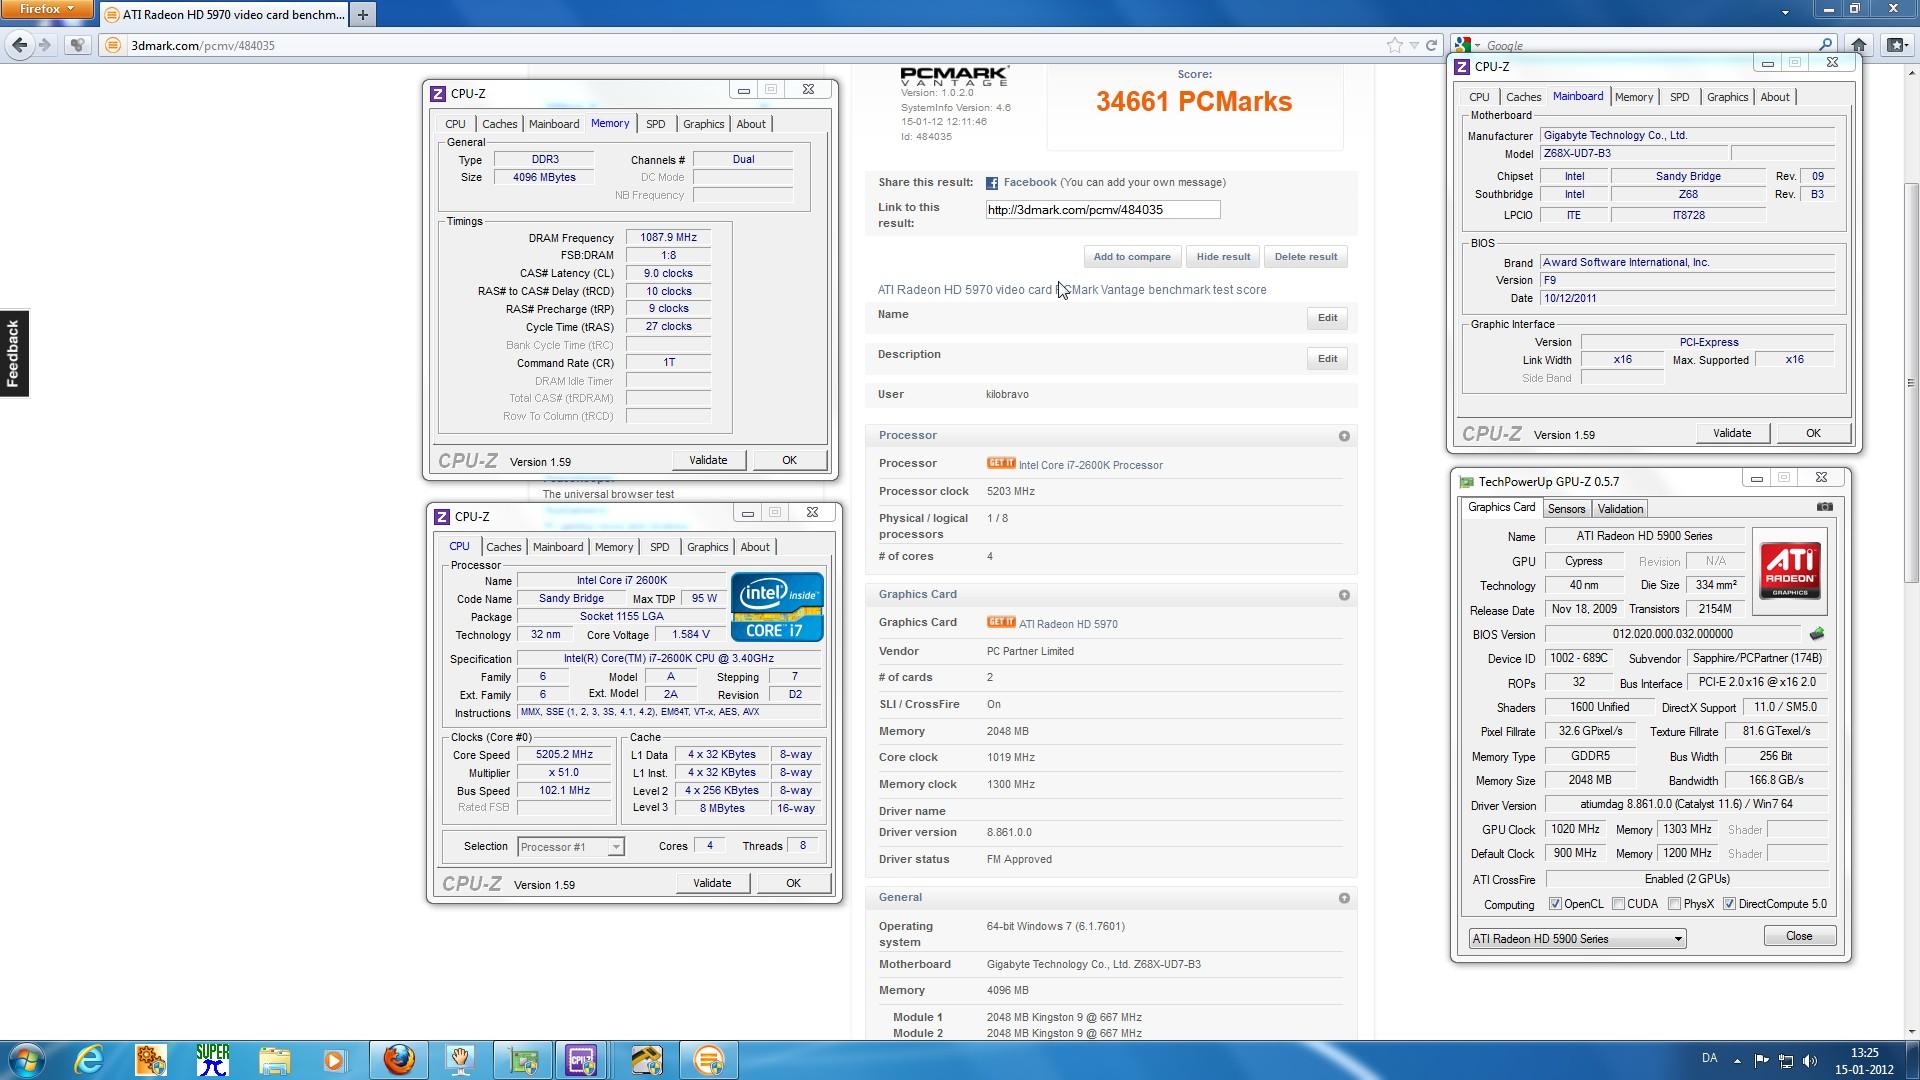Viewport: 1920px width, 1080px height.
Task: Click the GPU-Z BIOS save chip icon
Action: pyautogui.click(x=1817, y=634)
